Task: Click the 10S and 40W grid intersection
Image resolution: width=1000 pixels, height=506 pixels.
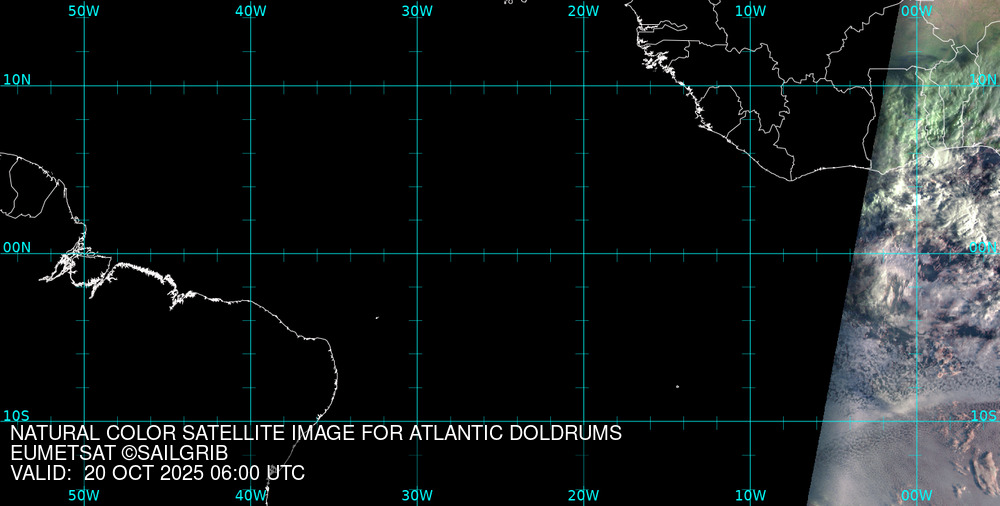Action: pyautogui.click(x=251, y=421)
